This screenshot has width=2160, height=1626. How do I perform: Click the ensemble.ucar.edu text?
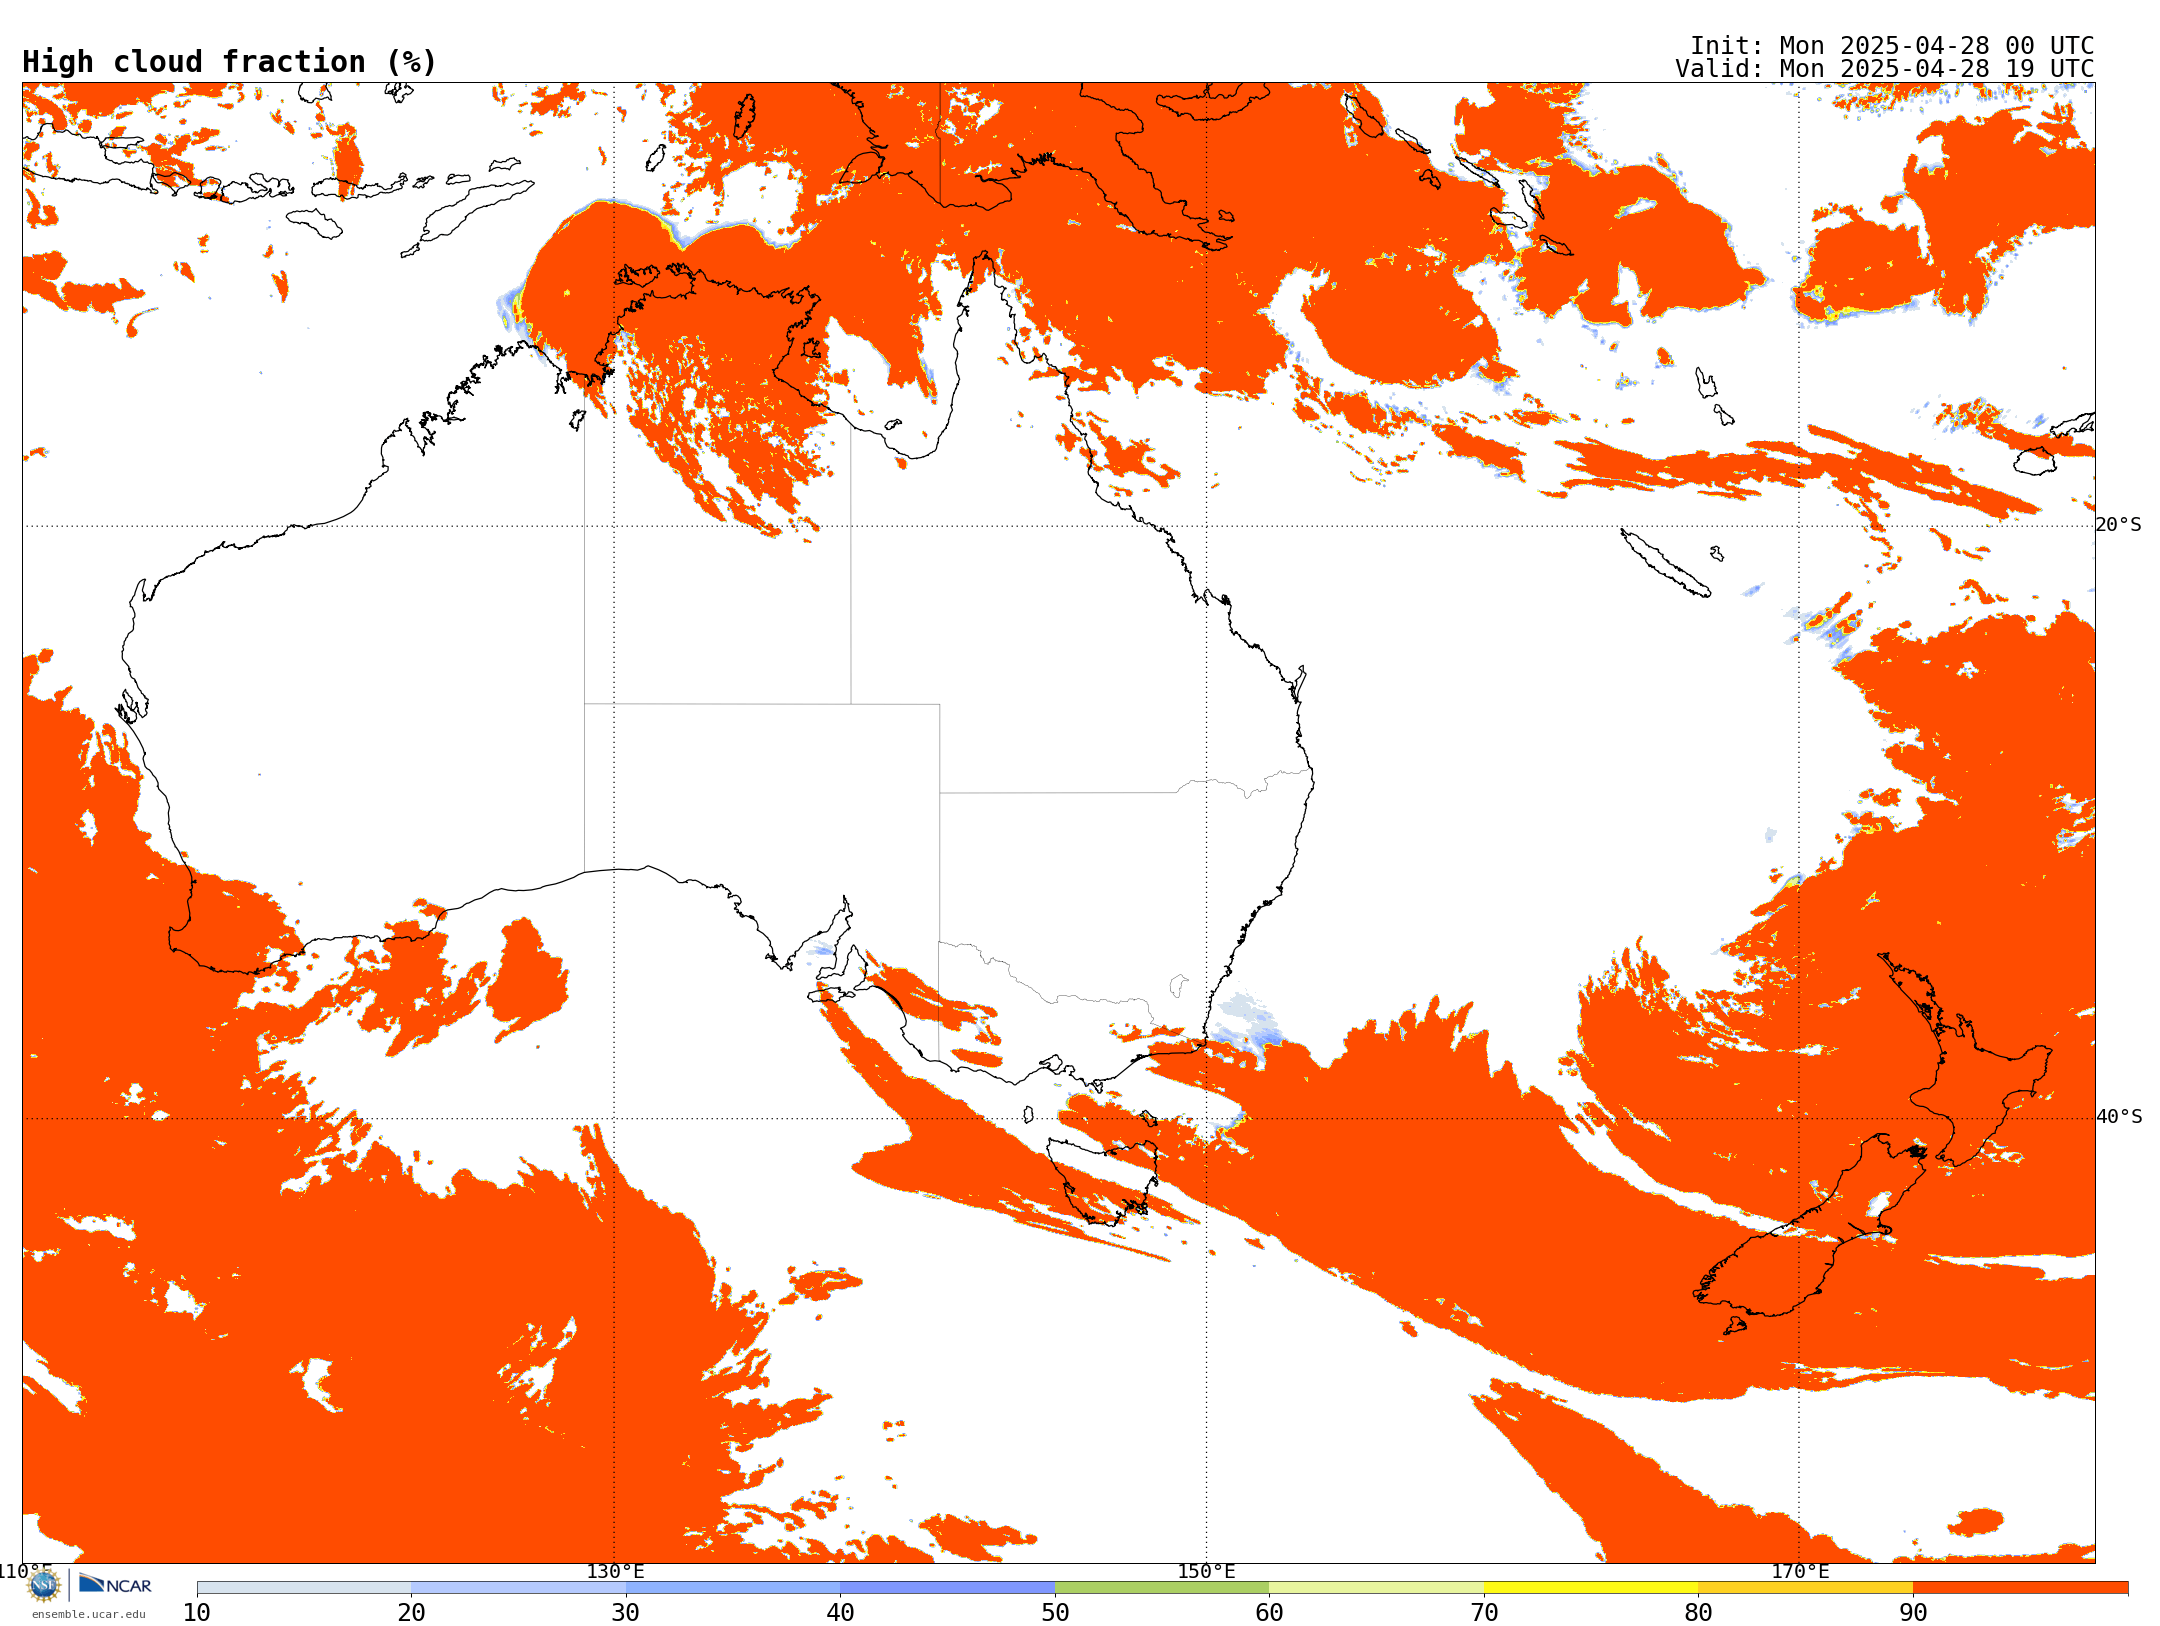[88, 1614]
